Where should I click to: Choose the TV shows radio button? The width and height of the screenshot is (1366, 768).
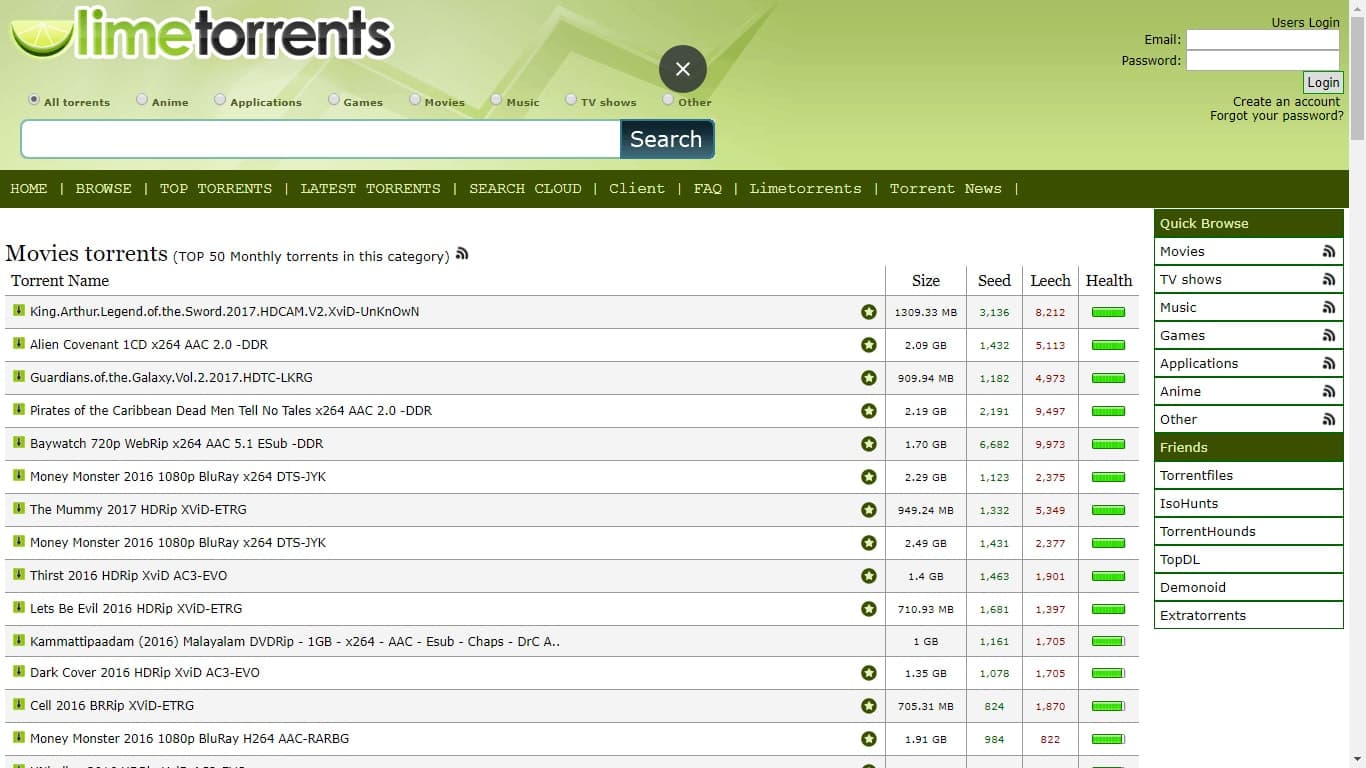pyautogui.click(x=571, y=100)
